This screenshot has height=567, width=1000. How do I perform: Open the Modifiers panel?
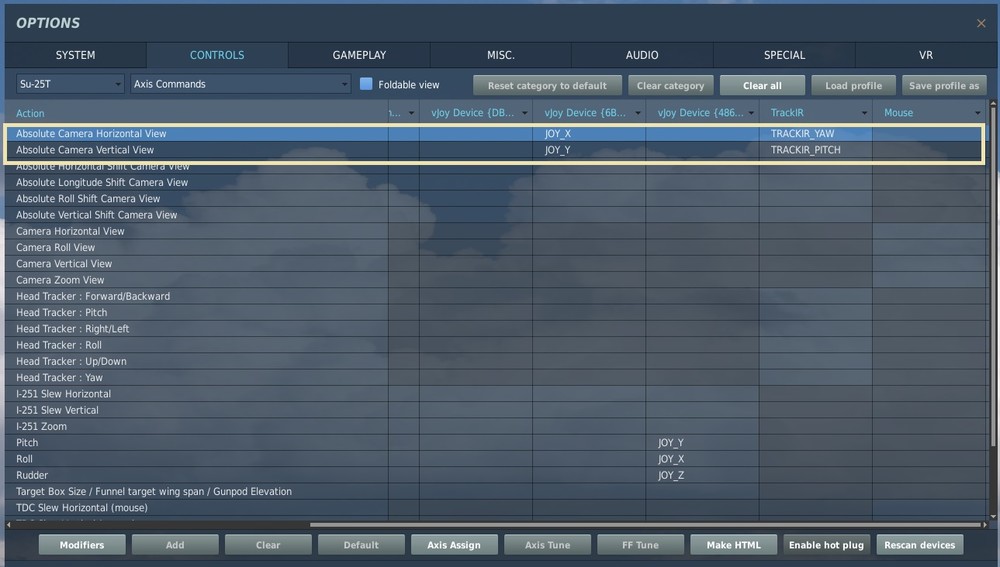[82, 545]
